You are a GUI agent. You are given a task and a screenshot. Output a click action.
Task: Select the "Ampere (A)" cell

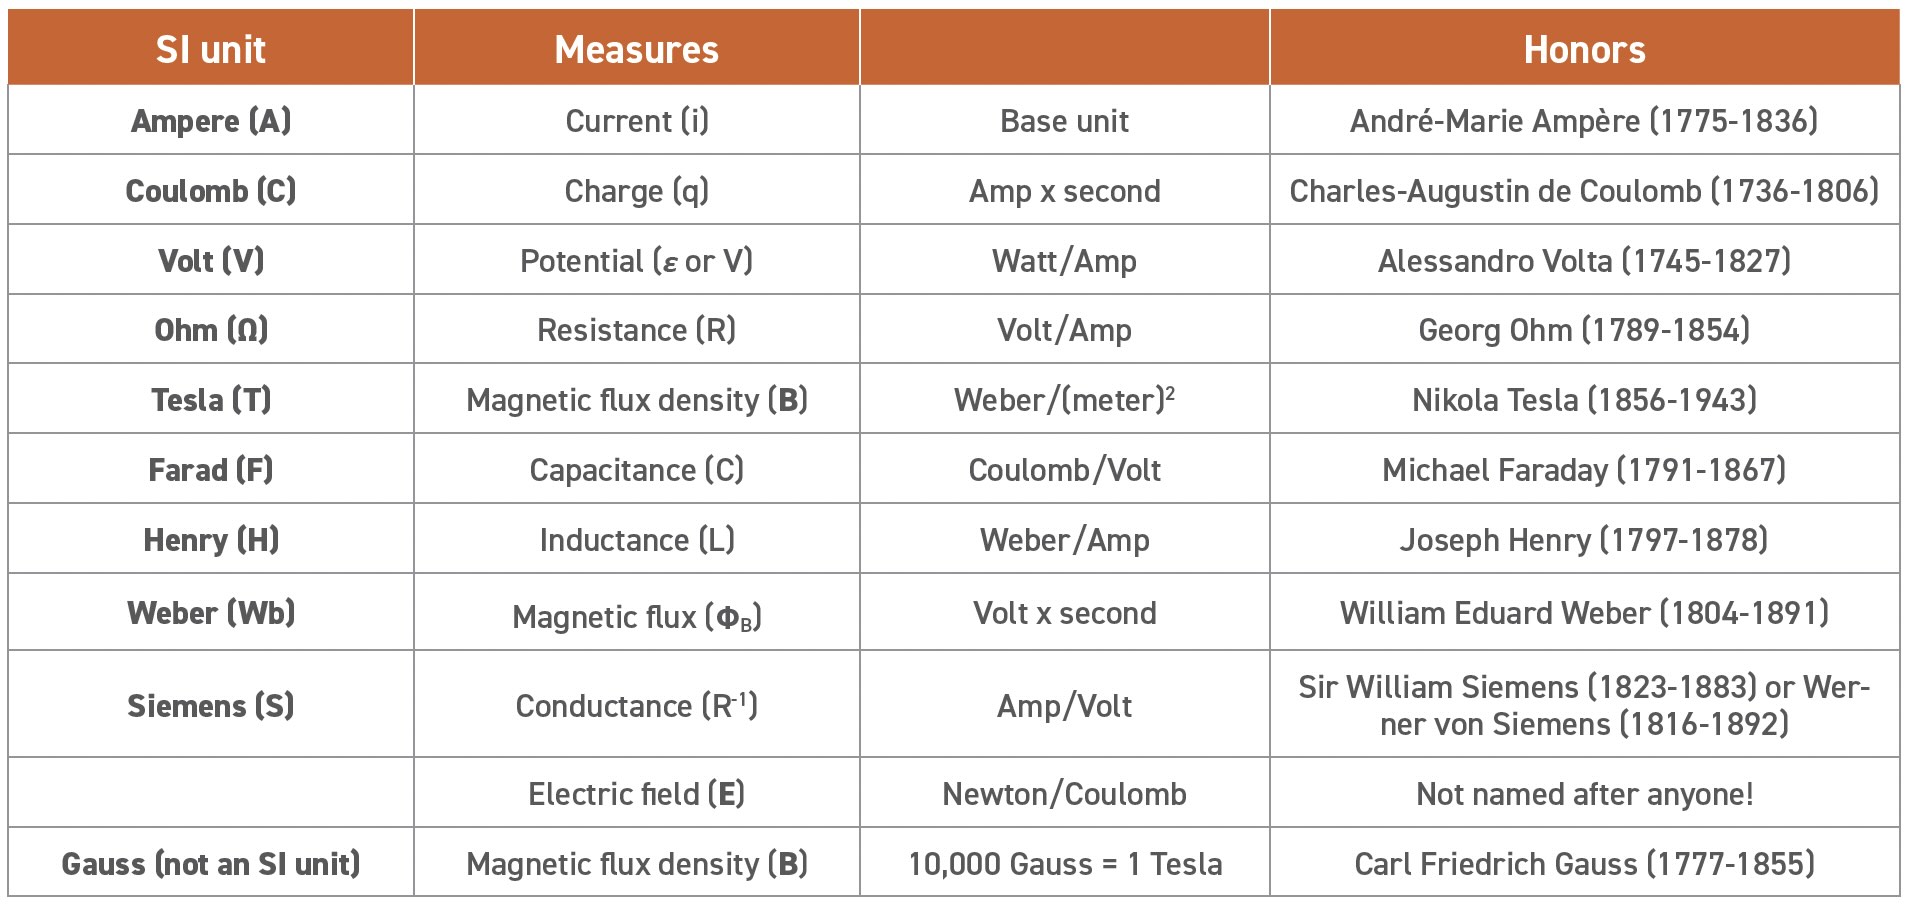211,121
